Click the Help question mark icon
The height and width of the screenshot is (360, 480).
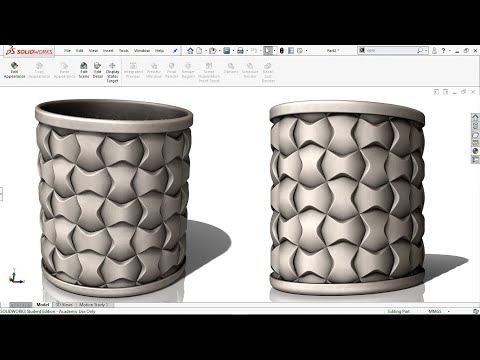coord(443,51)
